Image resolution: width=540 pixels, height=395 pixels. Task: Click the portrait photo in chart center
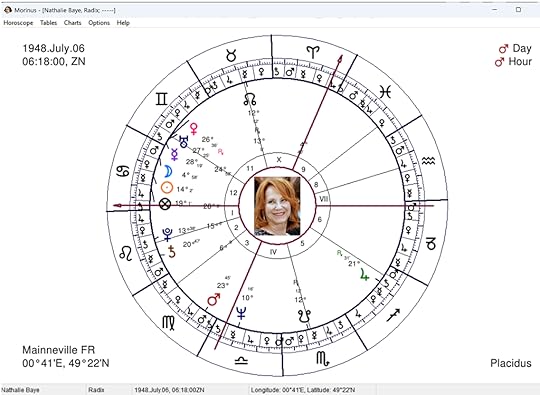click(277, 206)
